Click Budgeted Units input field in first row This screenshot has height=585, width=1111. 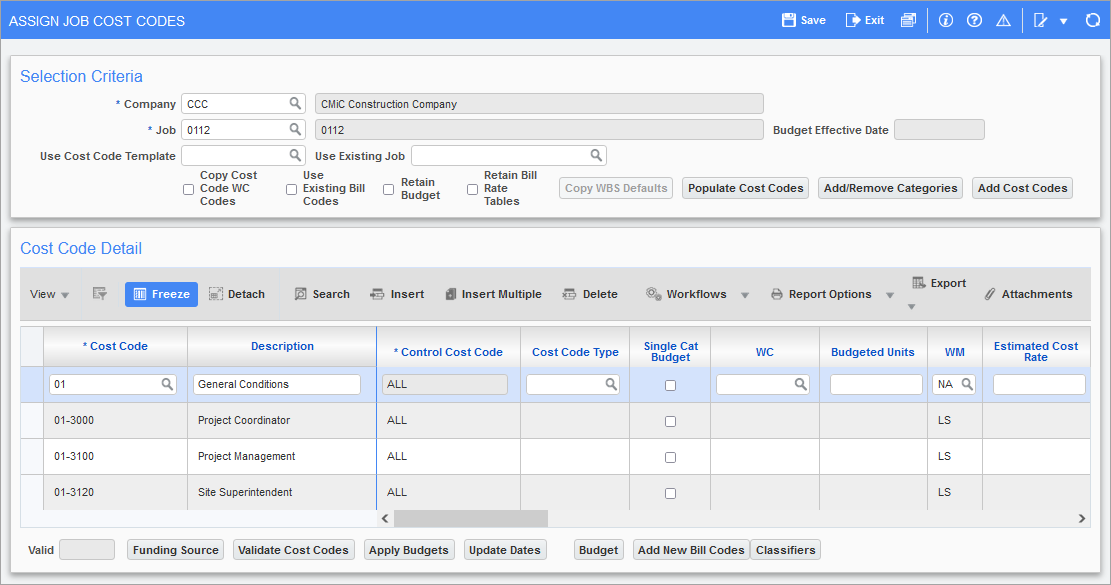pos(876,384)
